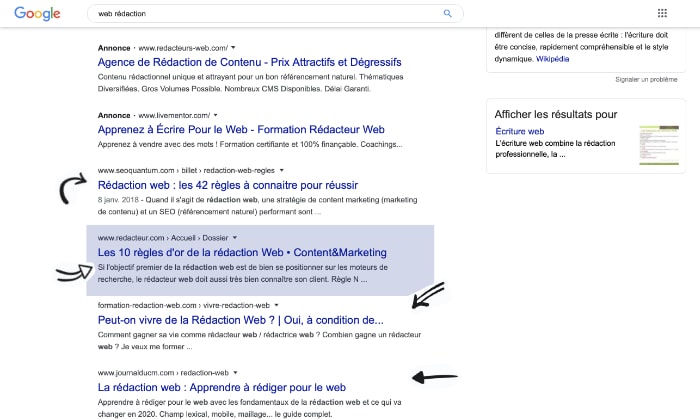Open dropdown arrow beside redacteur.com URL
This screenshot has height=420, width=700.
tap(234, 238)
